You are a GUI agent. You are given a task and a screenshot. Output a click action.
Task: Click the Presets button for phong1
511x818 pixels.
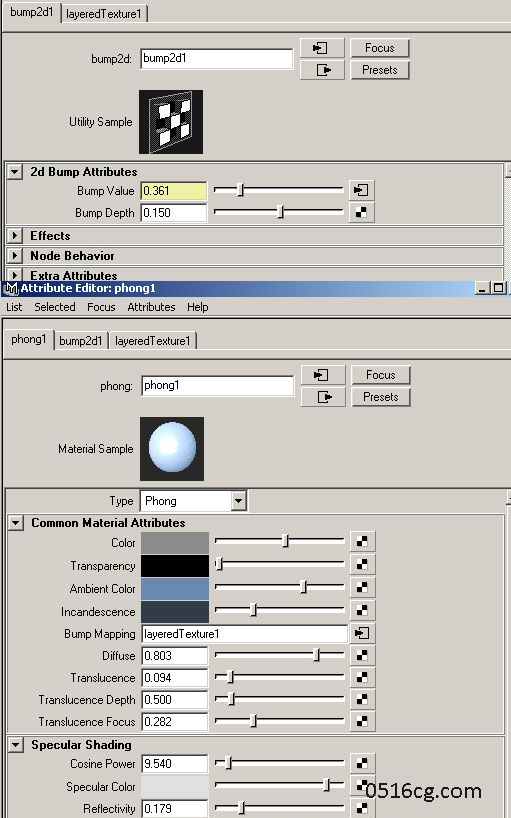381,397
